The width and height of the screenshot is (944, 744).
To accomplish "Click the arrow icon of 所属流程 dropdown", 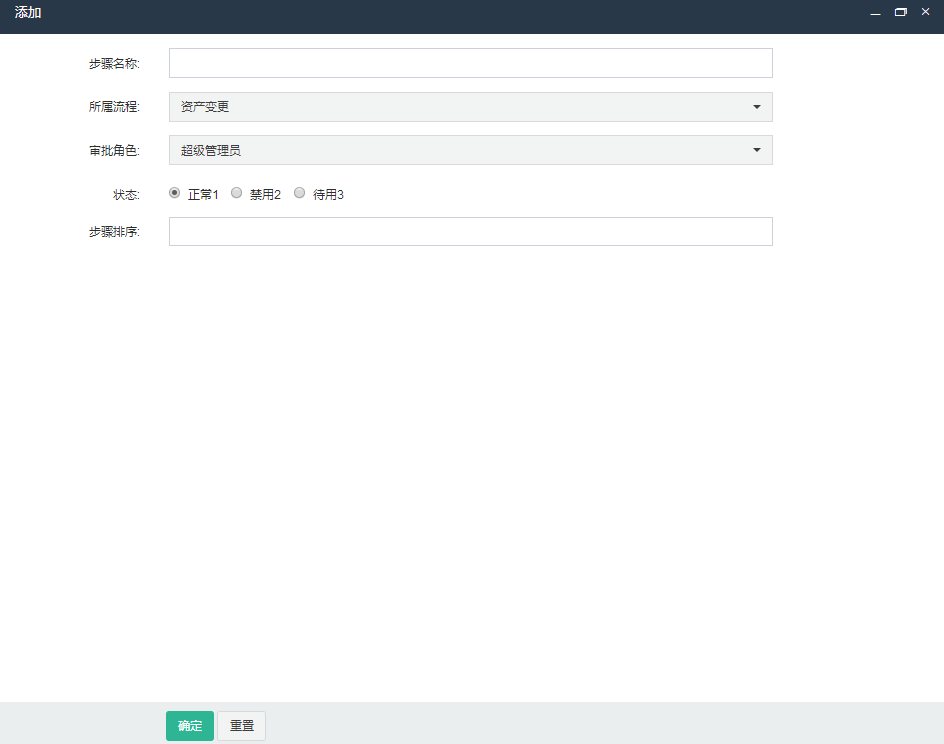I will (x=756, y=107).
